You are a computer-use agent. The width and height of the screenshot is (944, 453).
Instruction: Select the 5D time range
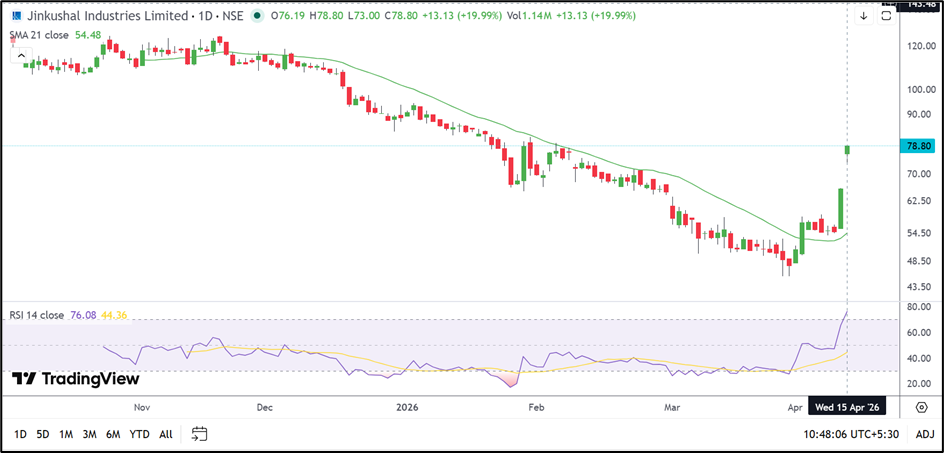pyautogui.click(x=43, y=434)
